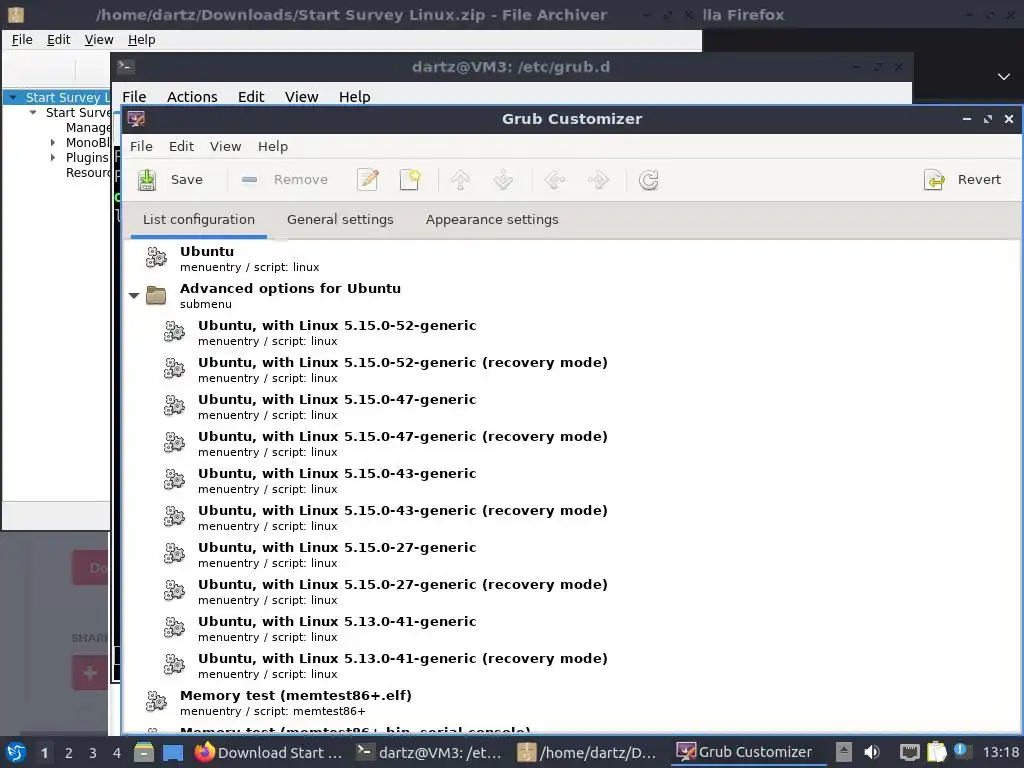Switch to the Appearance settings tab
Viewport: 1024px width, 768px height.
coord(492,219)
